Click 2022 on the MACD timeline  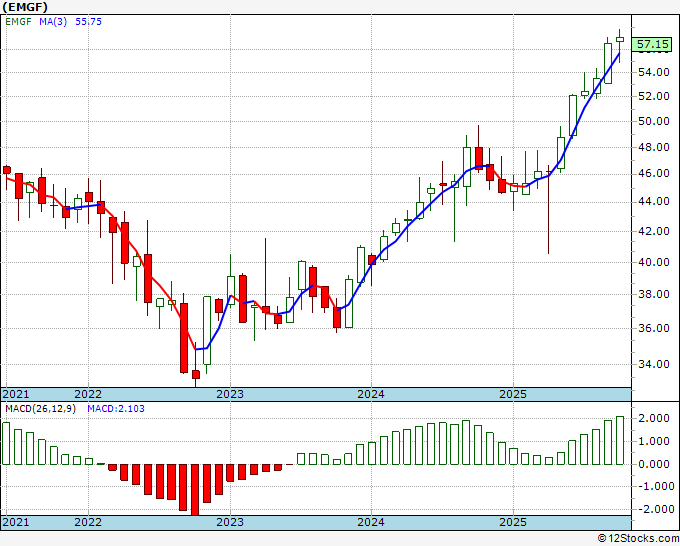(88, 522)
